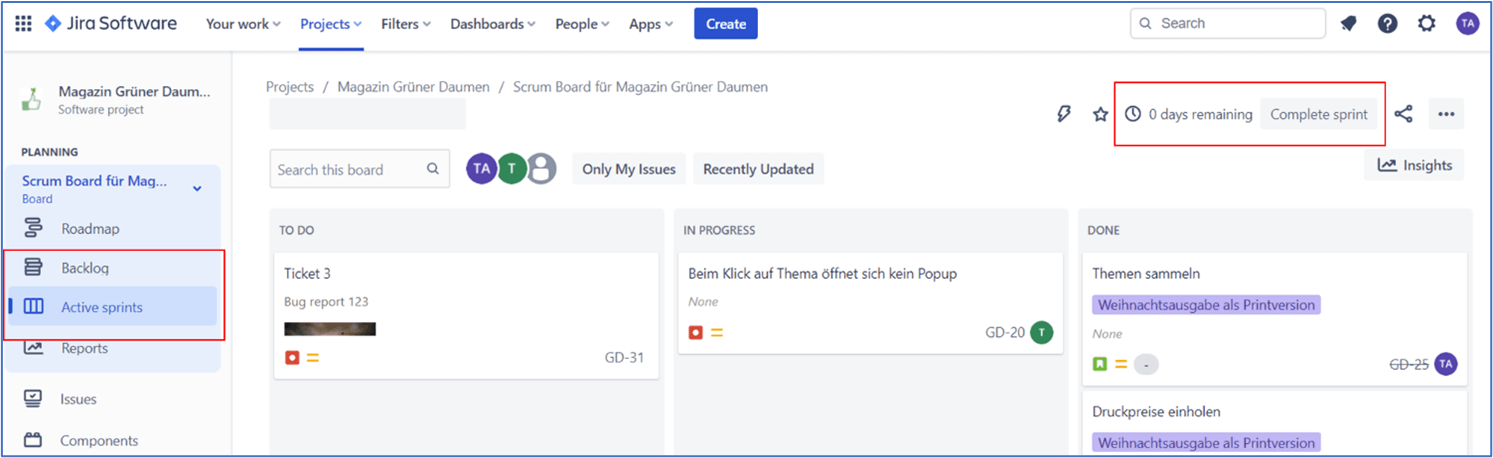
Task: Open Backlog in the sidebar
Action: pyautogui.click(x=85, y=268)
